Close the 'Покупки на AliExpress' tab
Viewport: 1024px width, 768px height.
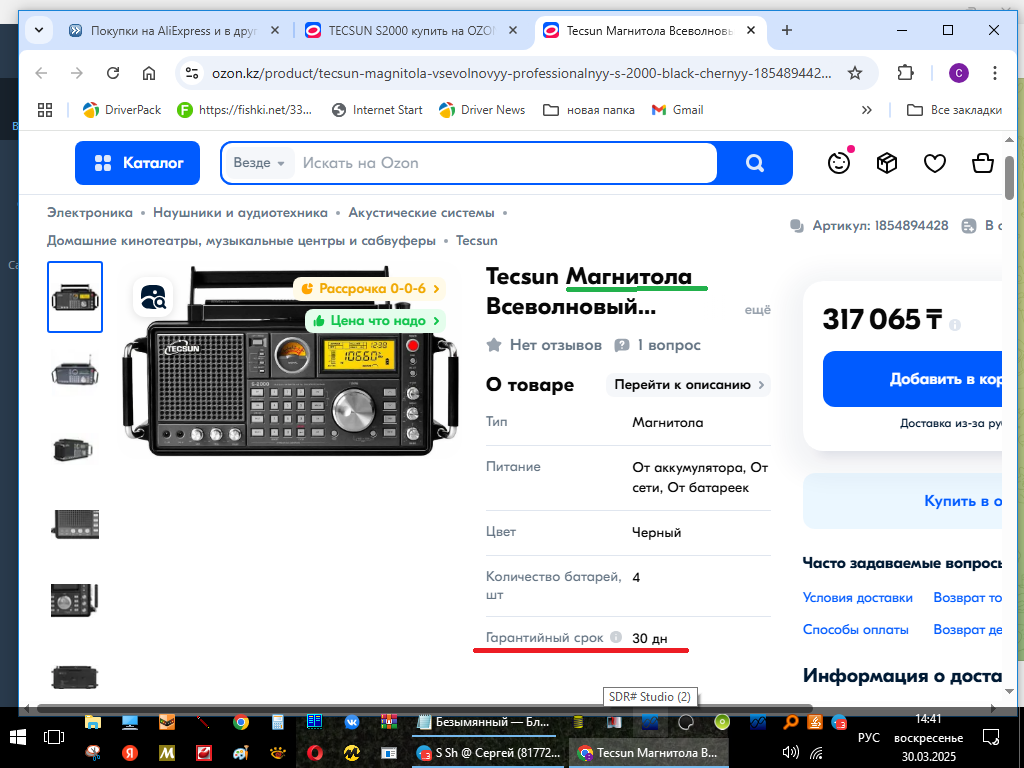click(x=275, y=30)
